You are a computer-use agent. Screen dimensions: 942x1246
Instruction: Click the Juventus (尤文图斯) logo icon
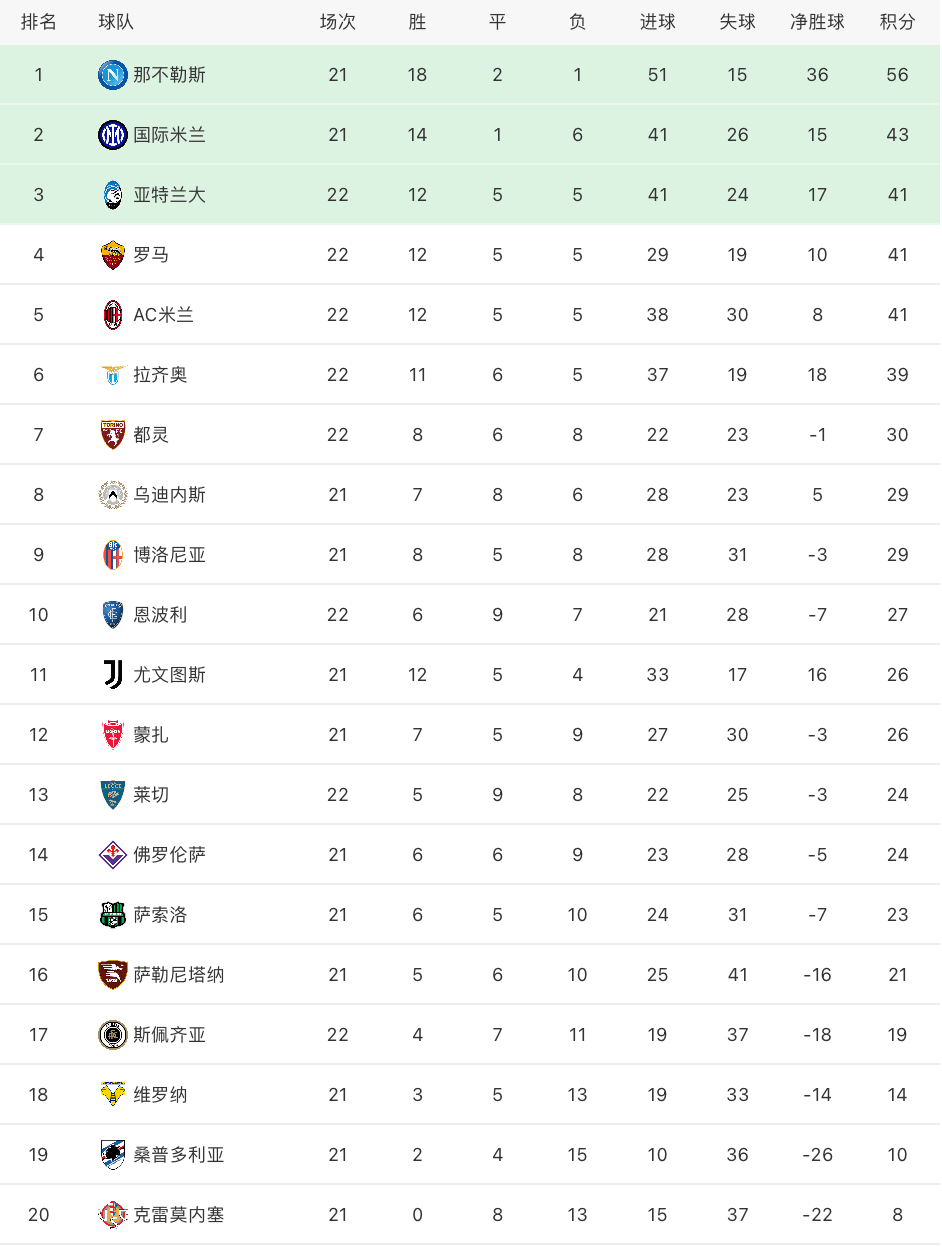(x=113, y=674)
